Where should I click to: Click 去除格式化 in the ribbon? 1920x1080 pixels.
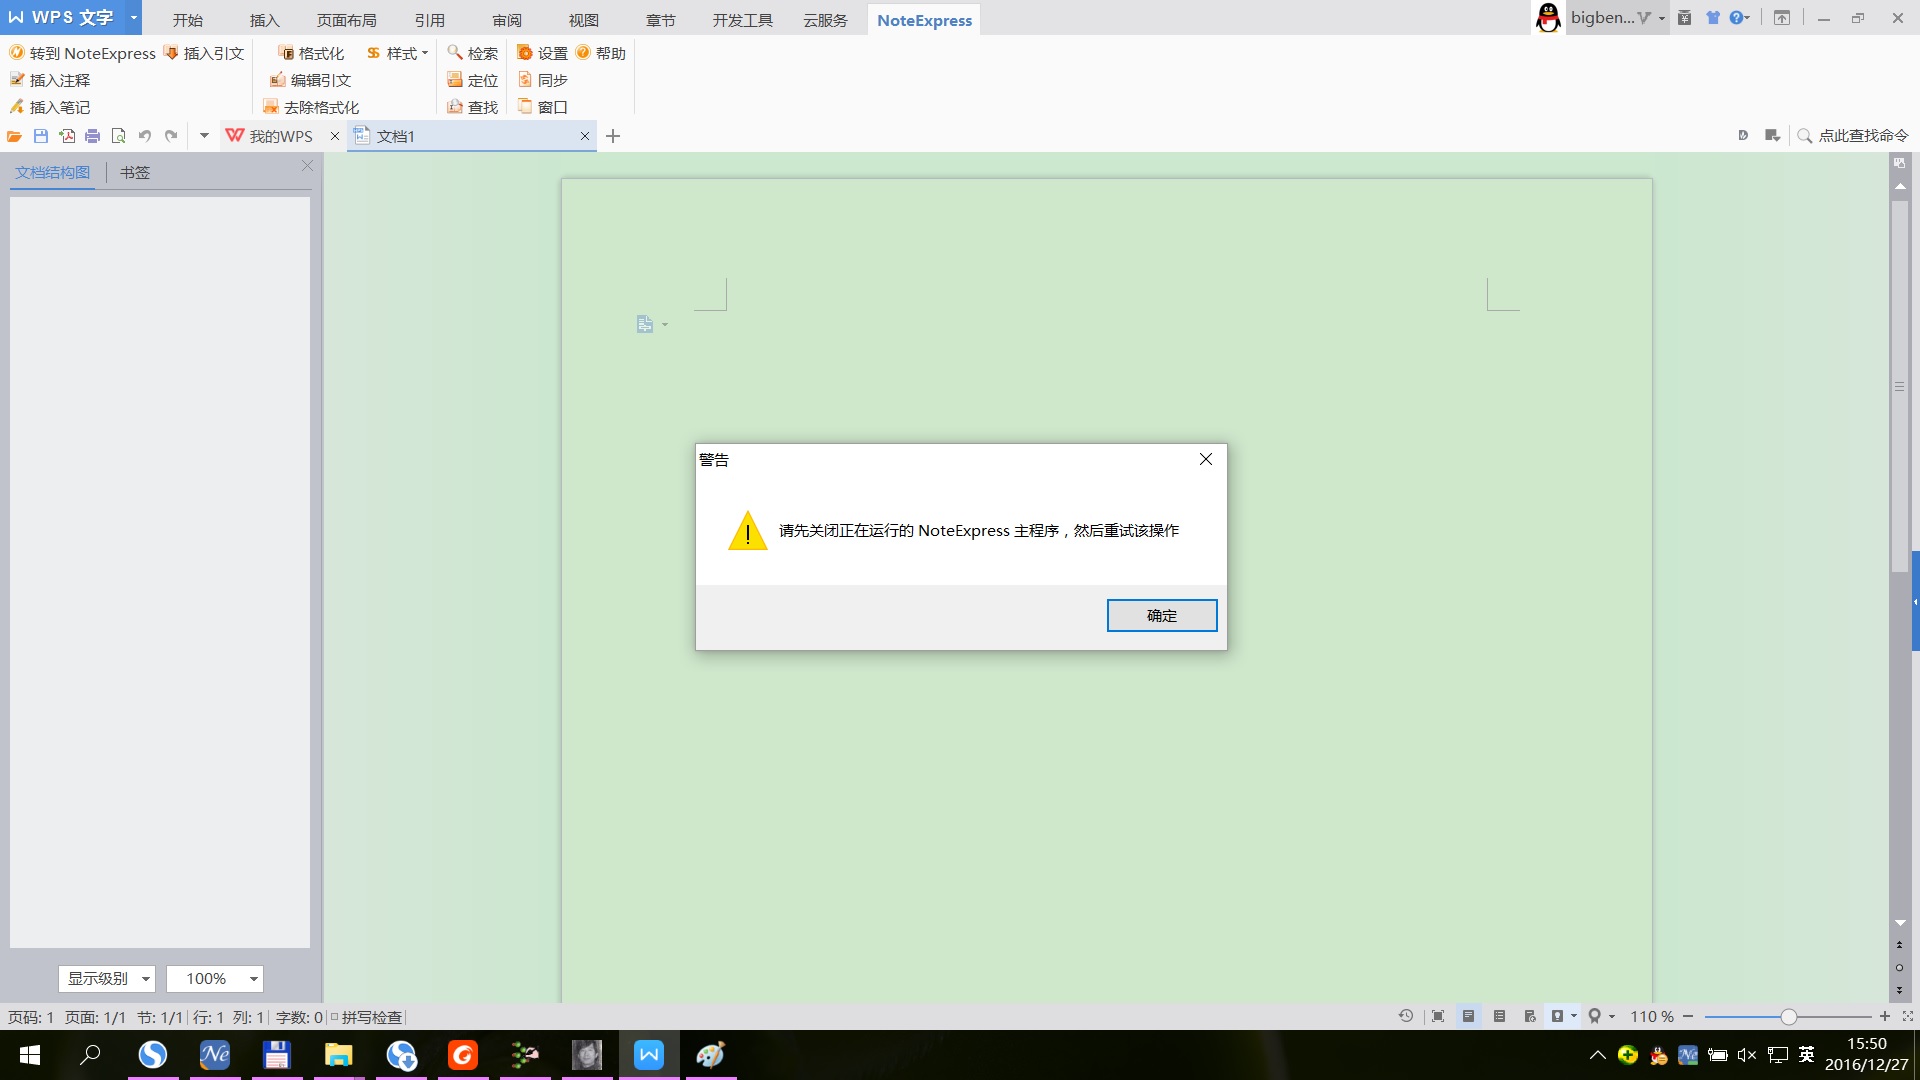(x=311, y=107)
